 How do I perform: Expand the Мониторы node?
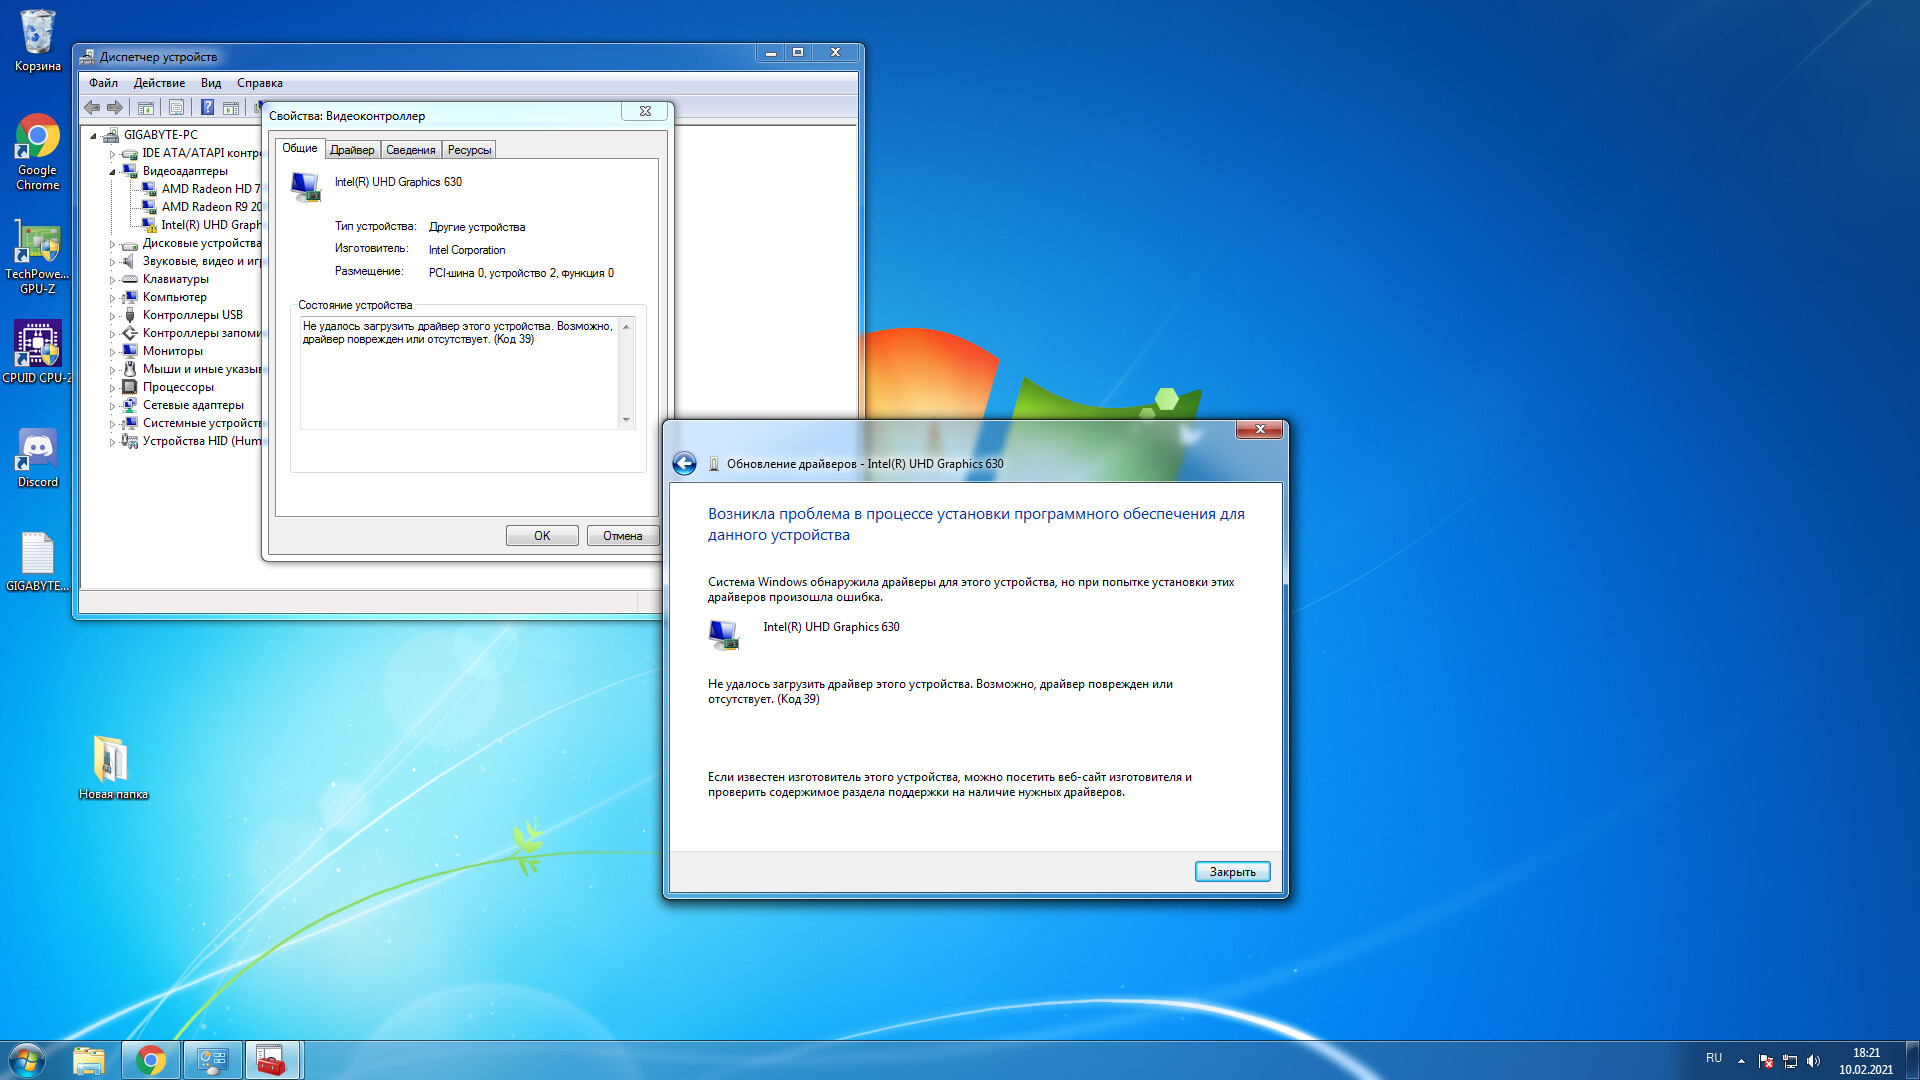pos(112,352)
